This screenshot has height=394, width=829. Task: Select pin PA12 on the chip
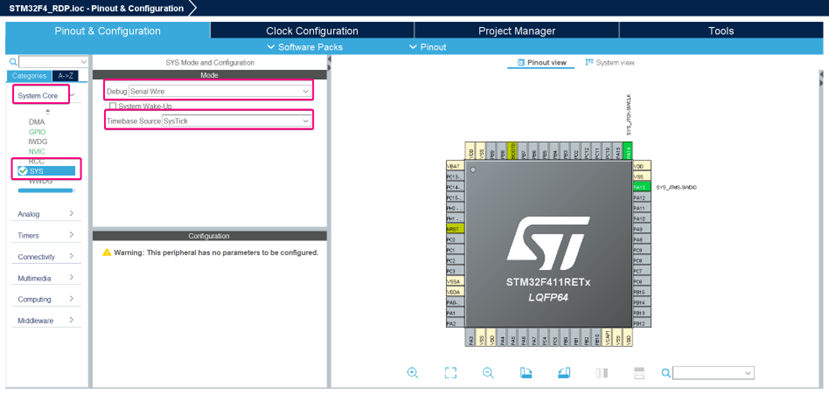[641, 197]
